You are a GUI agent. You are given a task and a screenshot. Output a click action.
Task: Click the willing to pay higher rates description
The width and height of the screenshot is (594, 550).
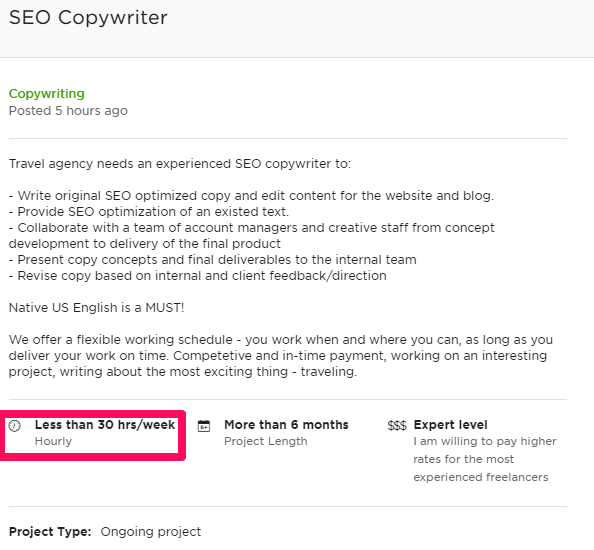point(485,459)
